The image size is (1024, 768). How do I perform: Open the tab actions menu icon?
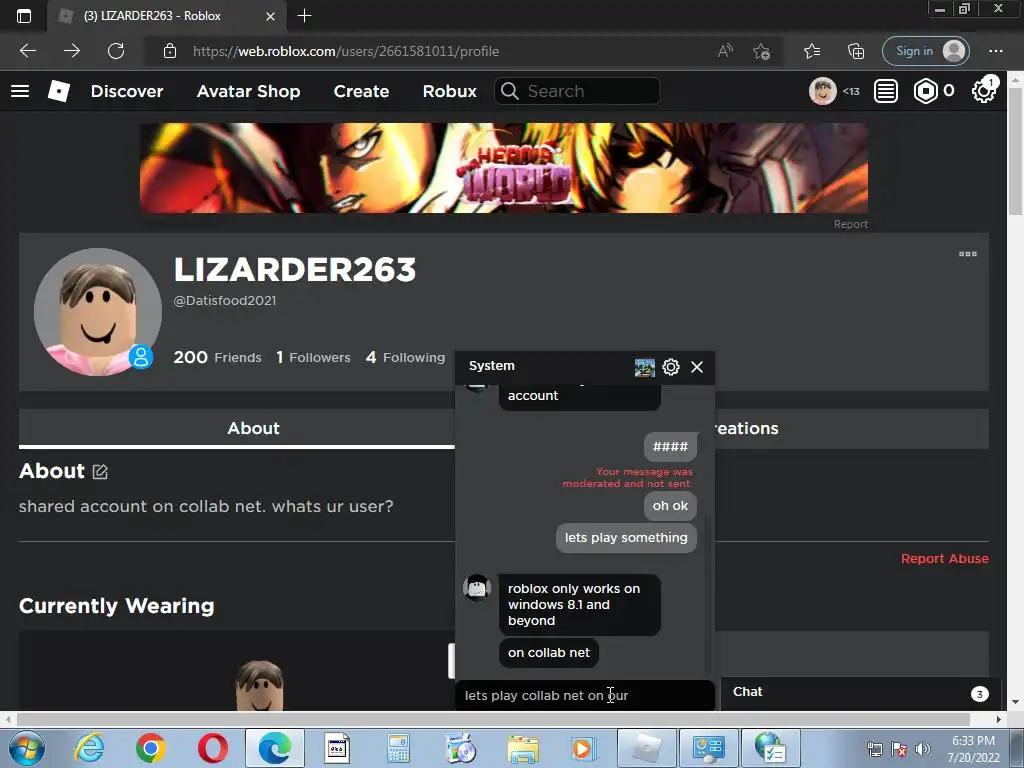pos(24,16)
